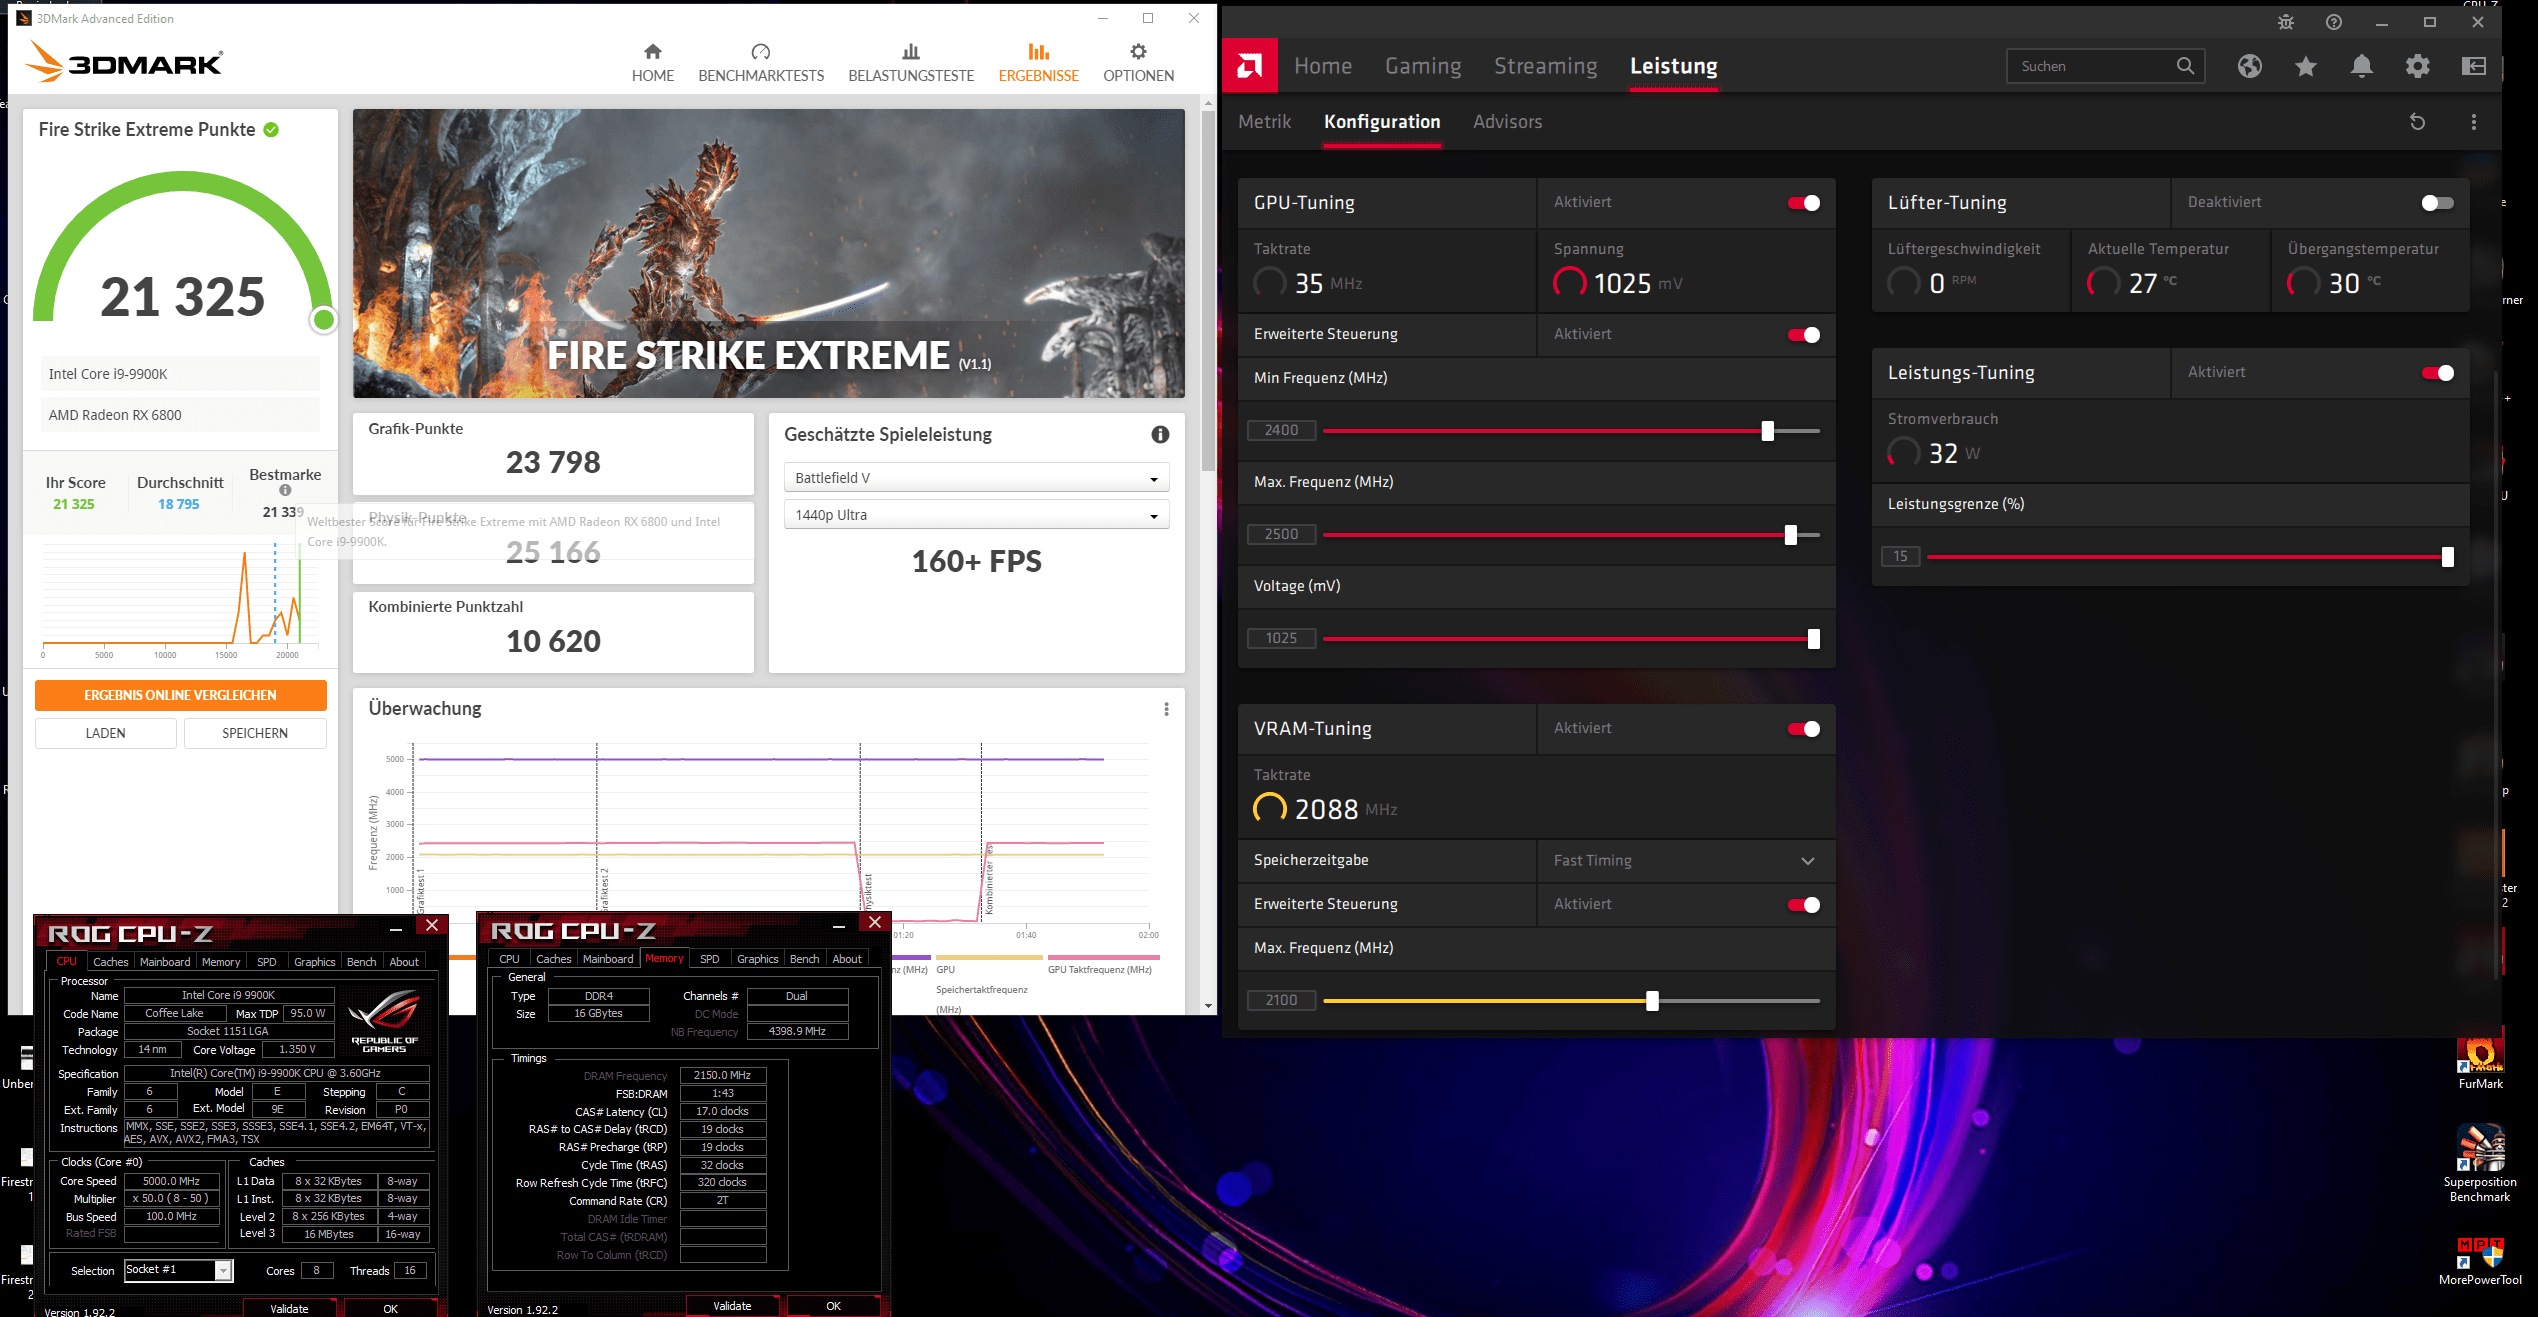Click OK in right CPU-Z window

pos(833,1306)
